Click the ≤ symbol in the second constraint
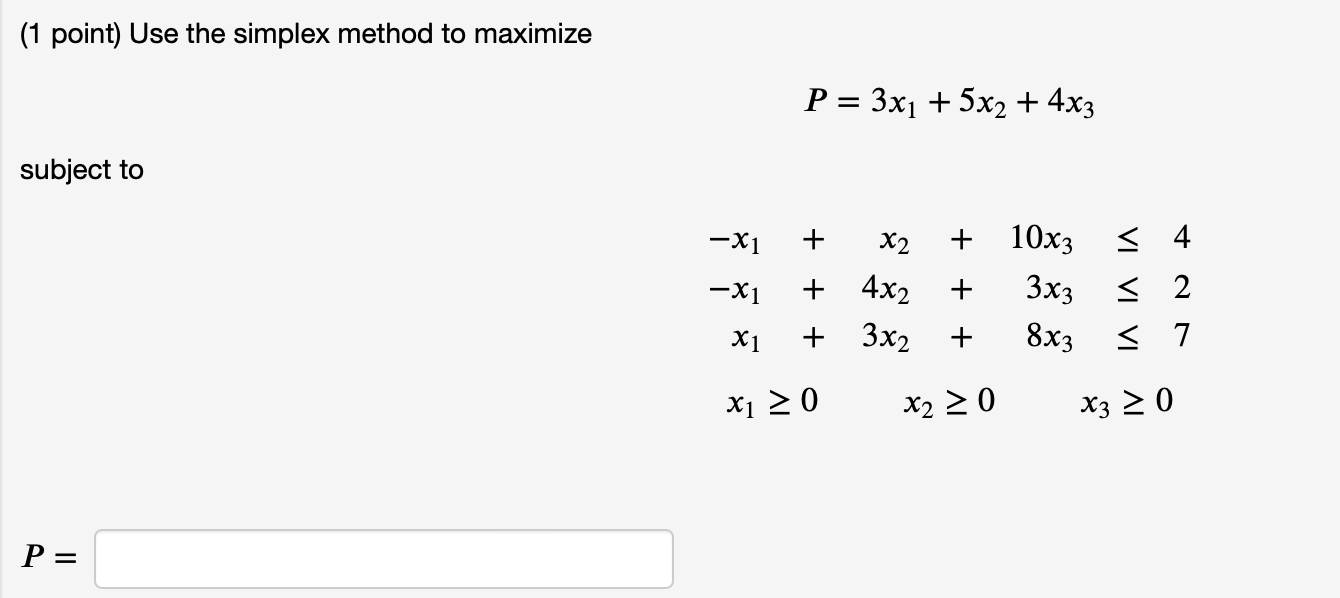The image size is (1340, 598). (1128, 289)
